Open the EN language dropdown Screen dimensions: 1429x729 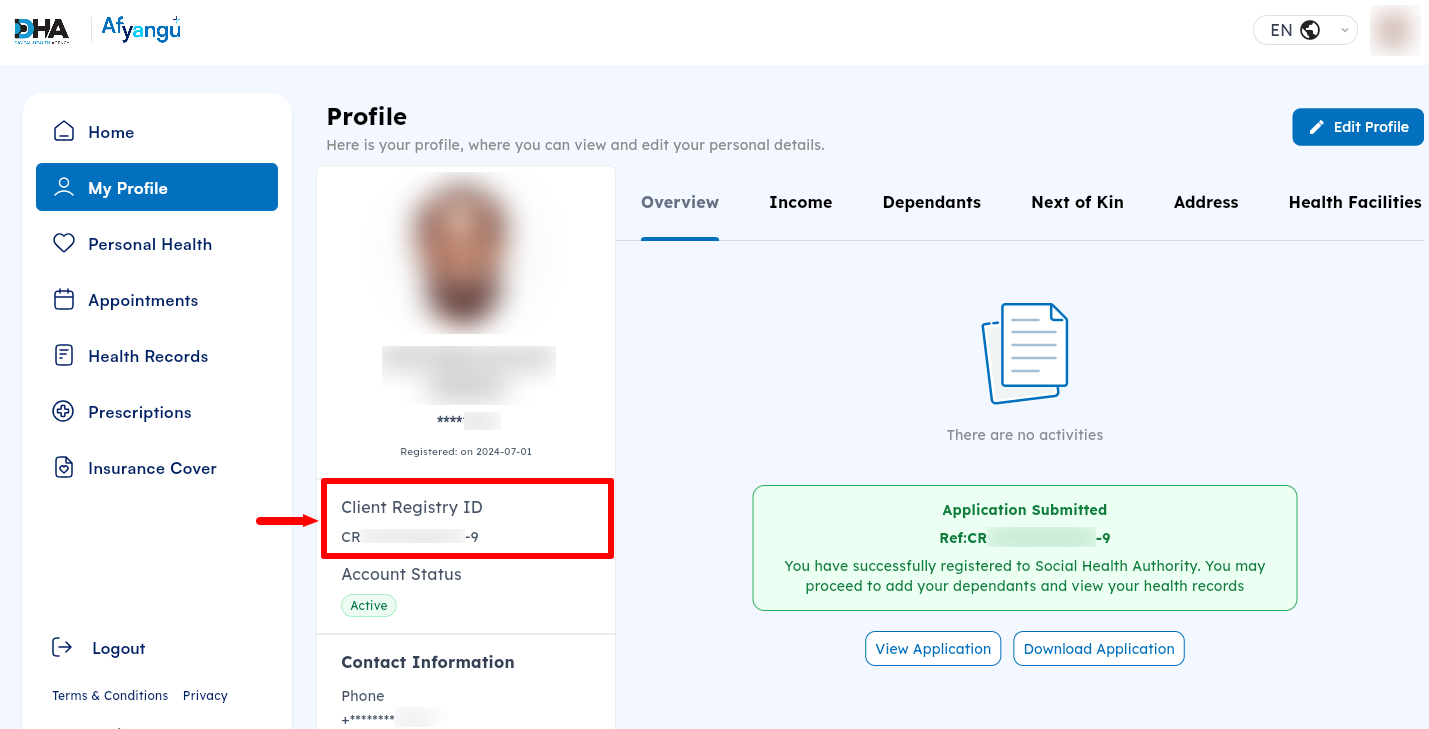(1305, 30)
